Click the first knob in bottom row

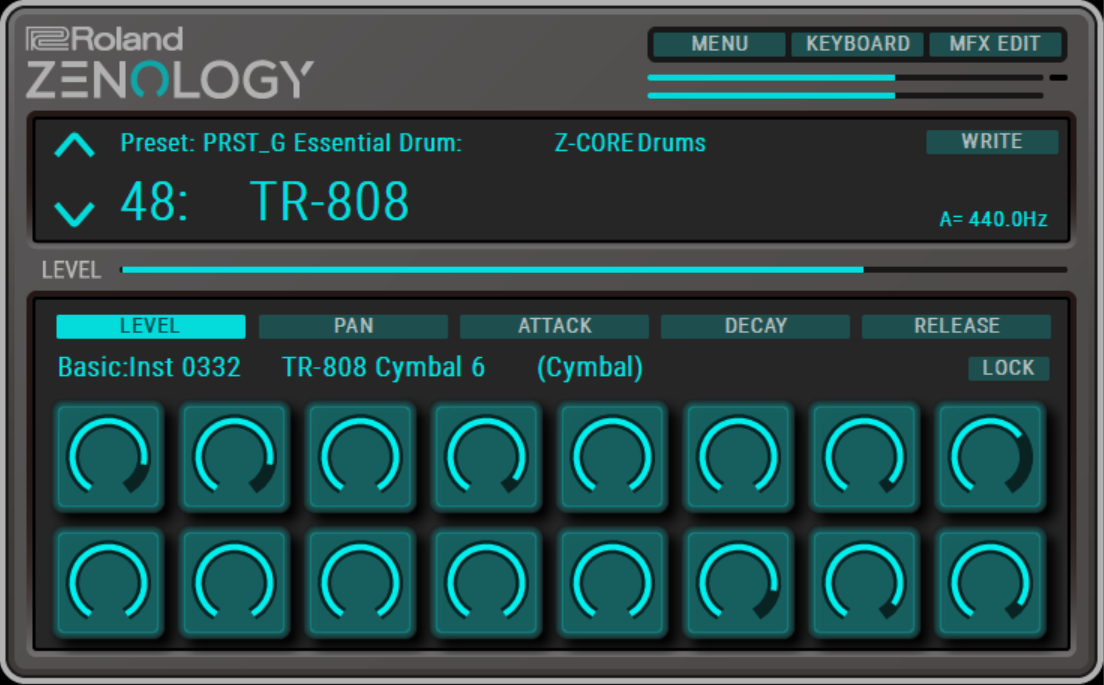(108, 582)
